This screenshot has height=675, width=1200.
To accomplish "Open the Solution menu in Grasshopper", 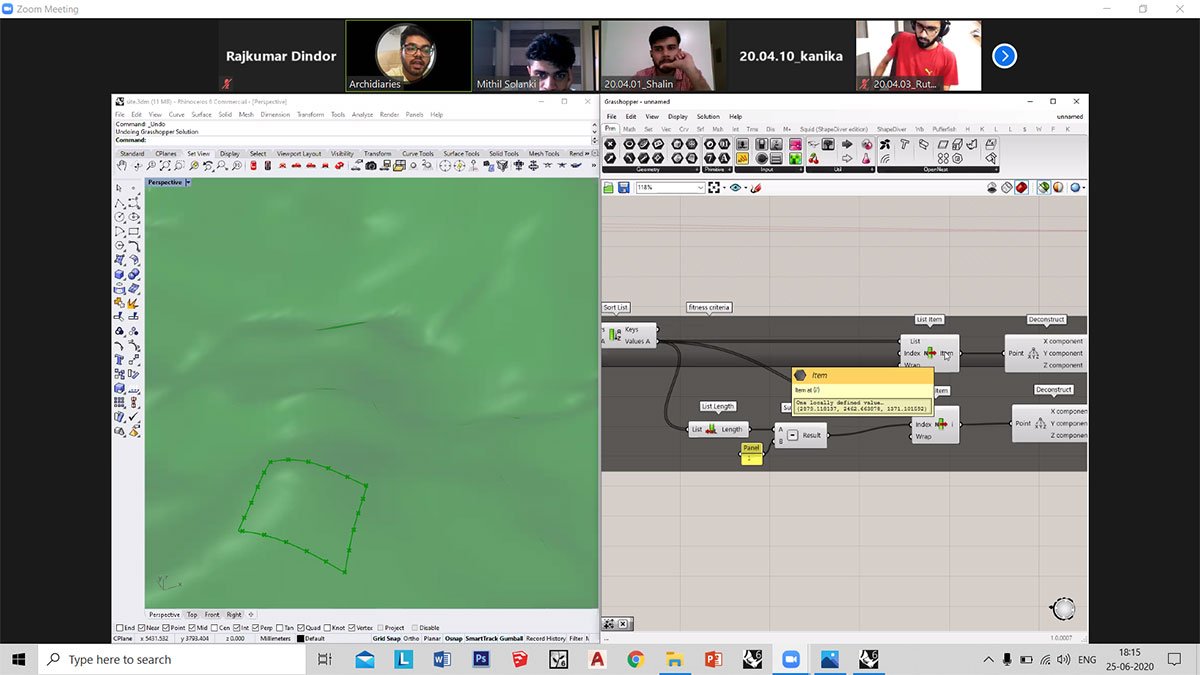I will tap(708, 117).
